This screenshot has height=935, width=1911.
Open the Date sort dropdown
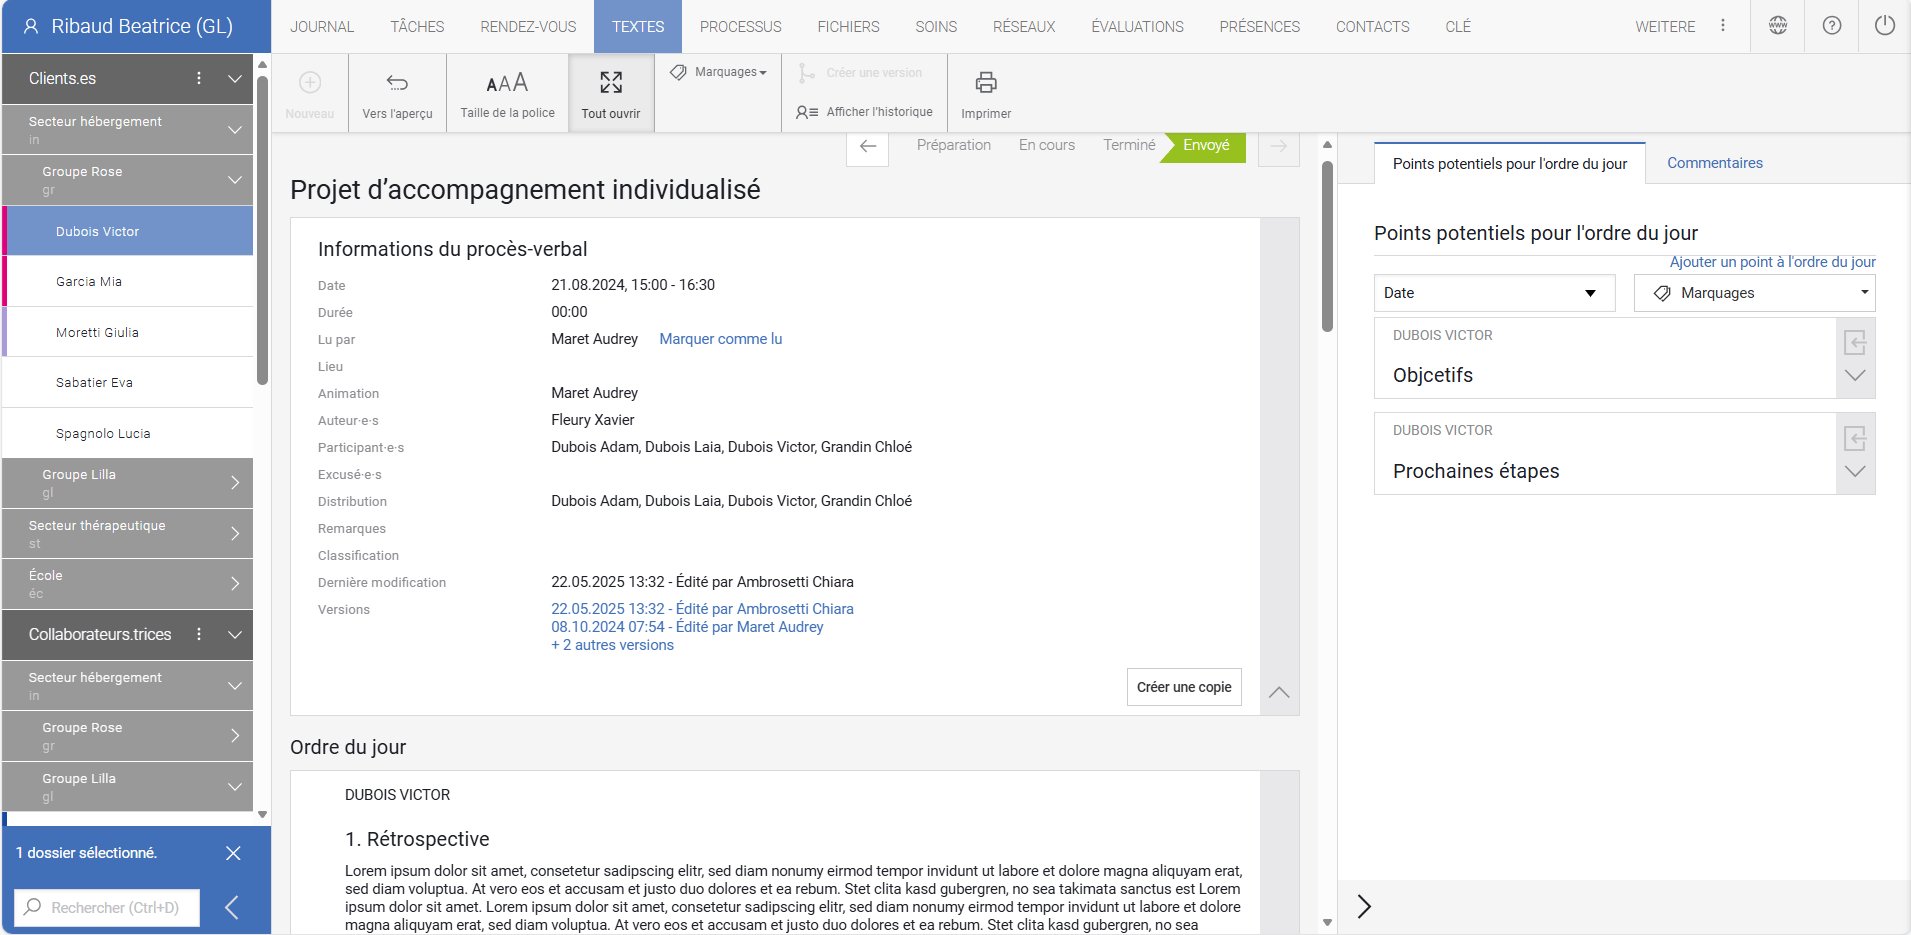point(1494,293)
